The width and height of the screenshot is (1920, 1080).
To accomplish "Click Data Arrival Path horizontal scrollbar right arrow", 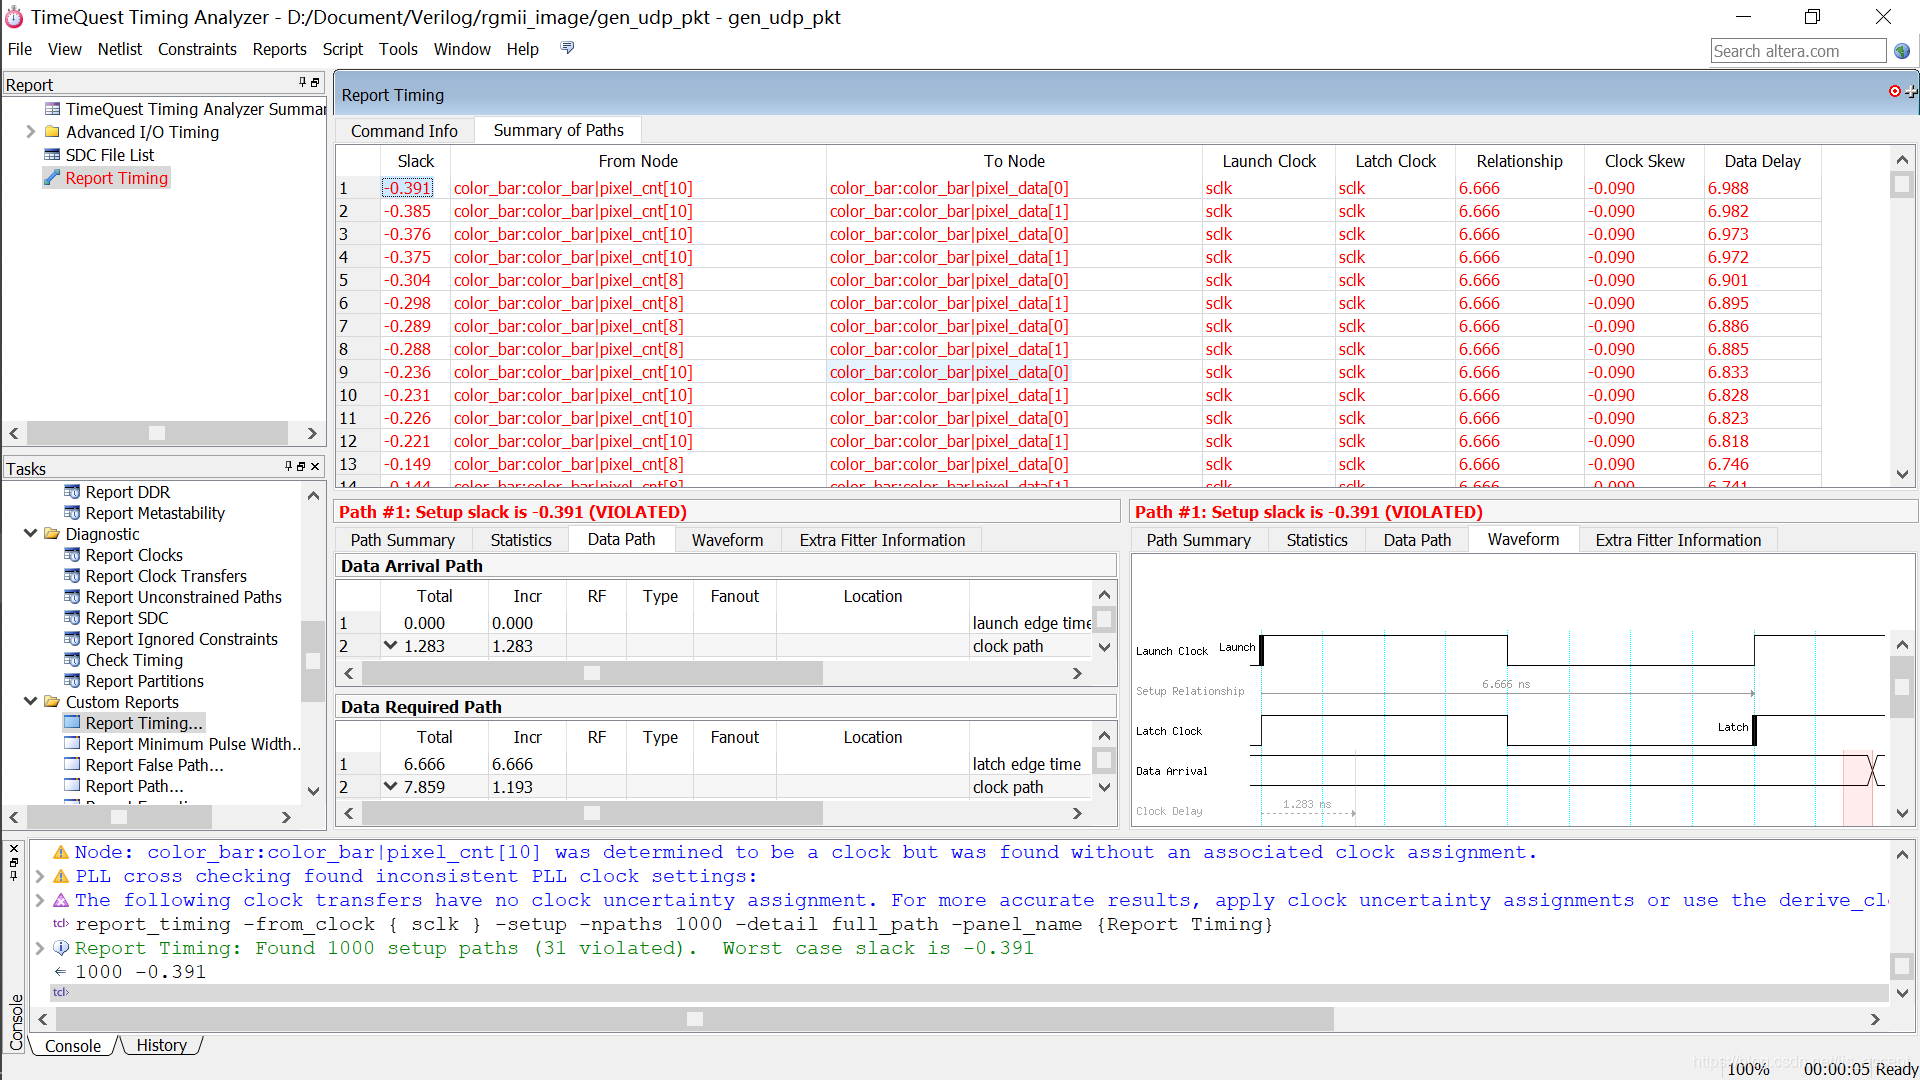I will [x=1077, y=673].
